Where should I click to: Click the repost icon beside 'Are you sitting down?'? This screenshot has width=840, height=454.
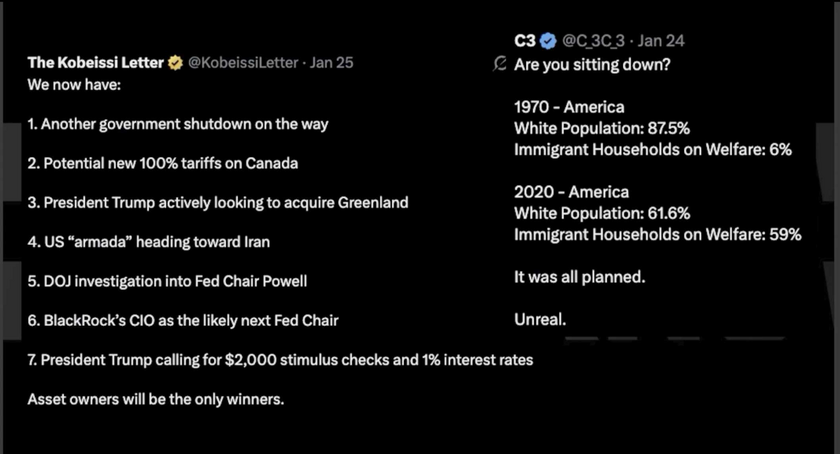click(x=502, y=64)
